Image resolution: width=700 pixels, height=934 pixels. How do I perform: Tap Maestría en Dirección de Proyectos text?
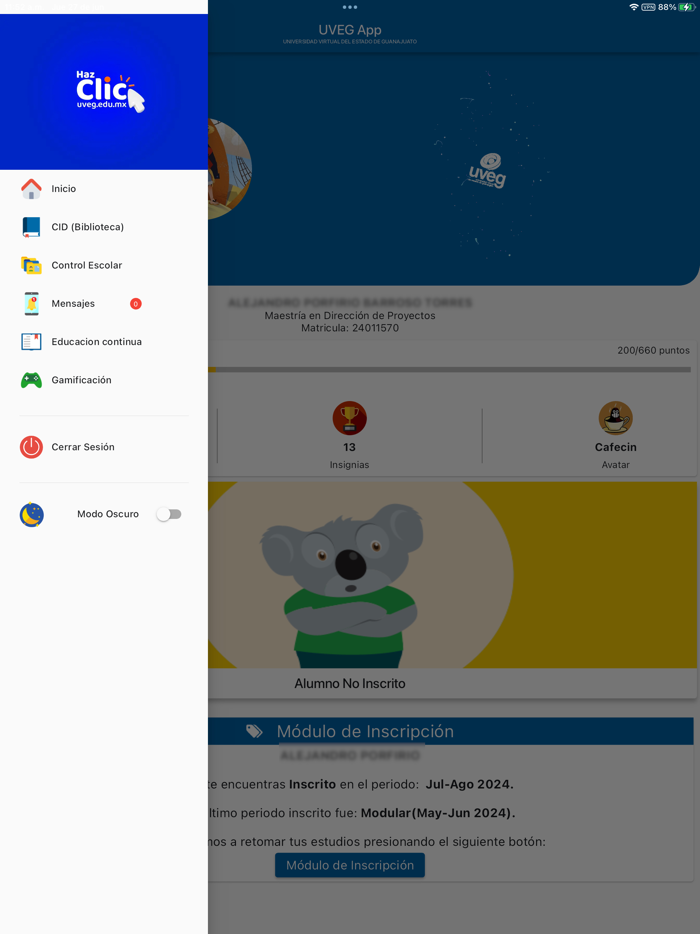click(x=350, y=316)
